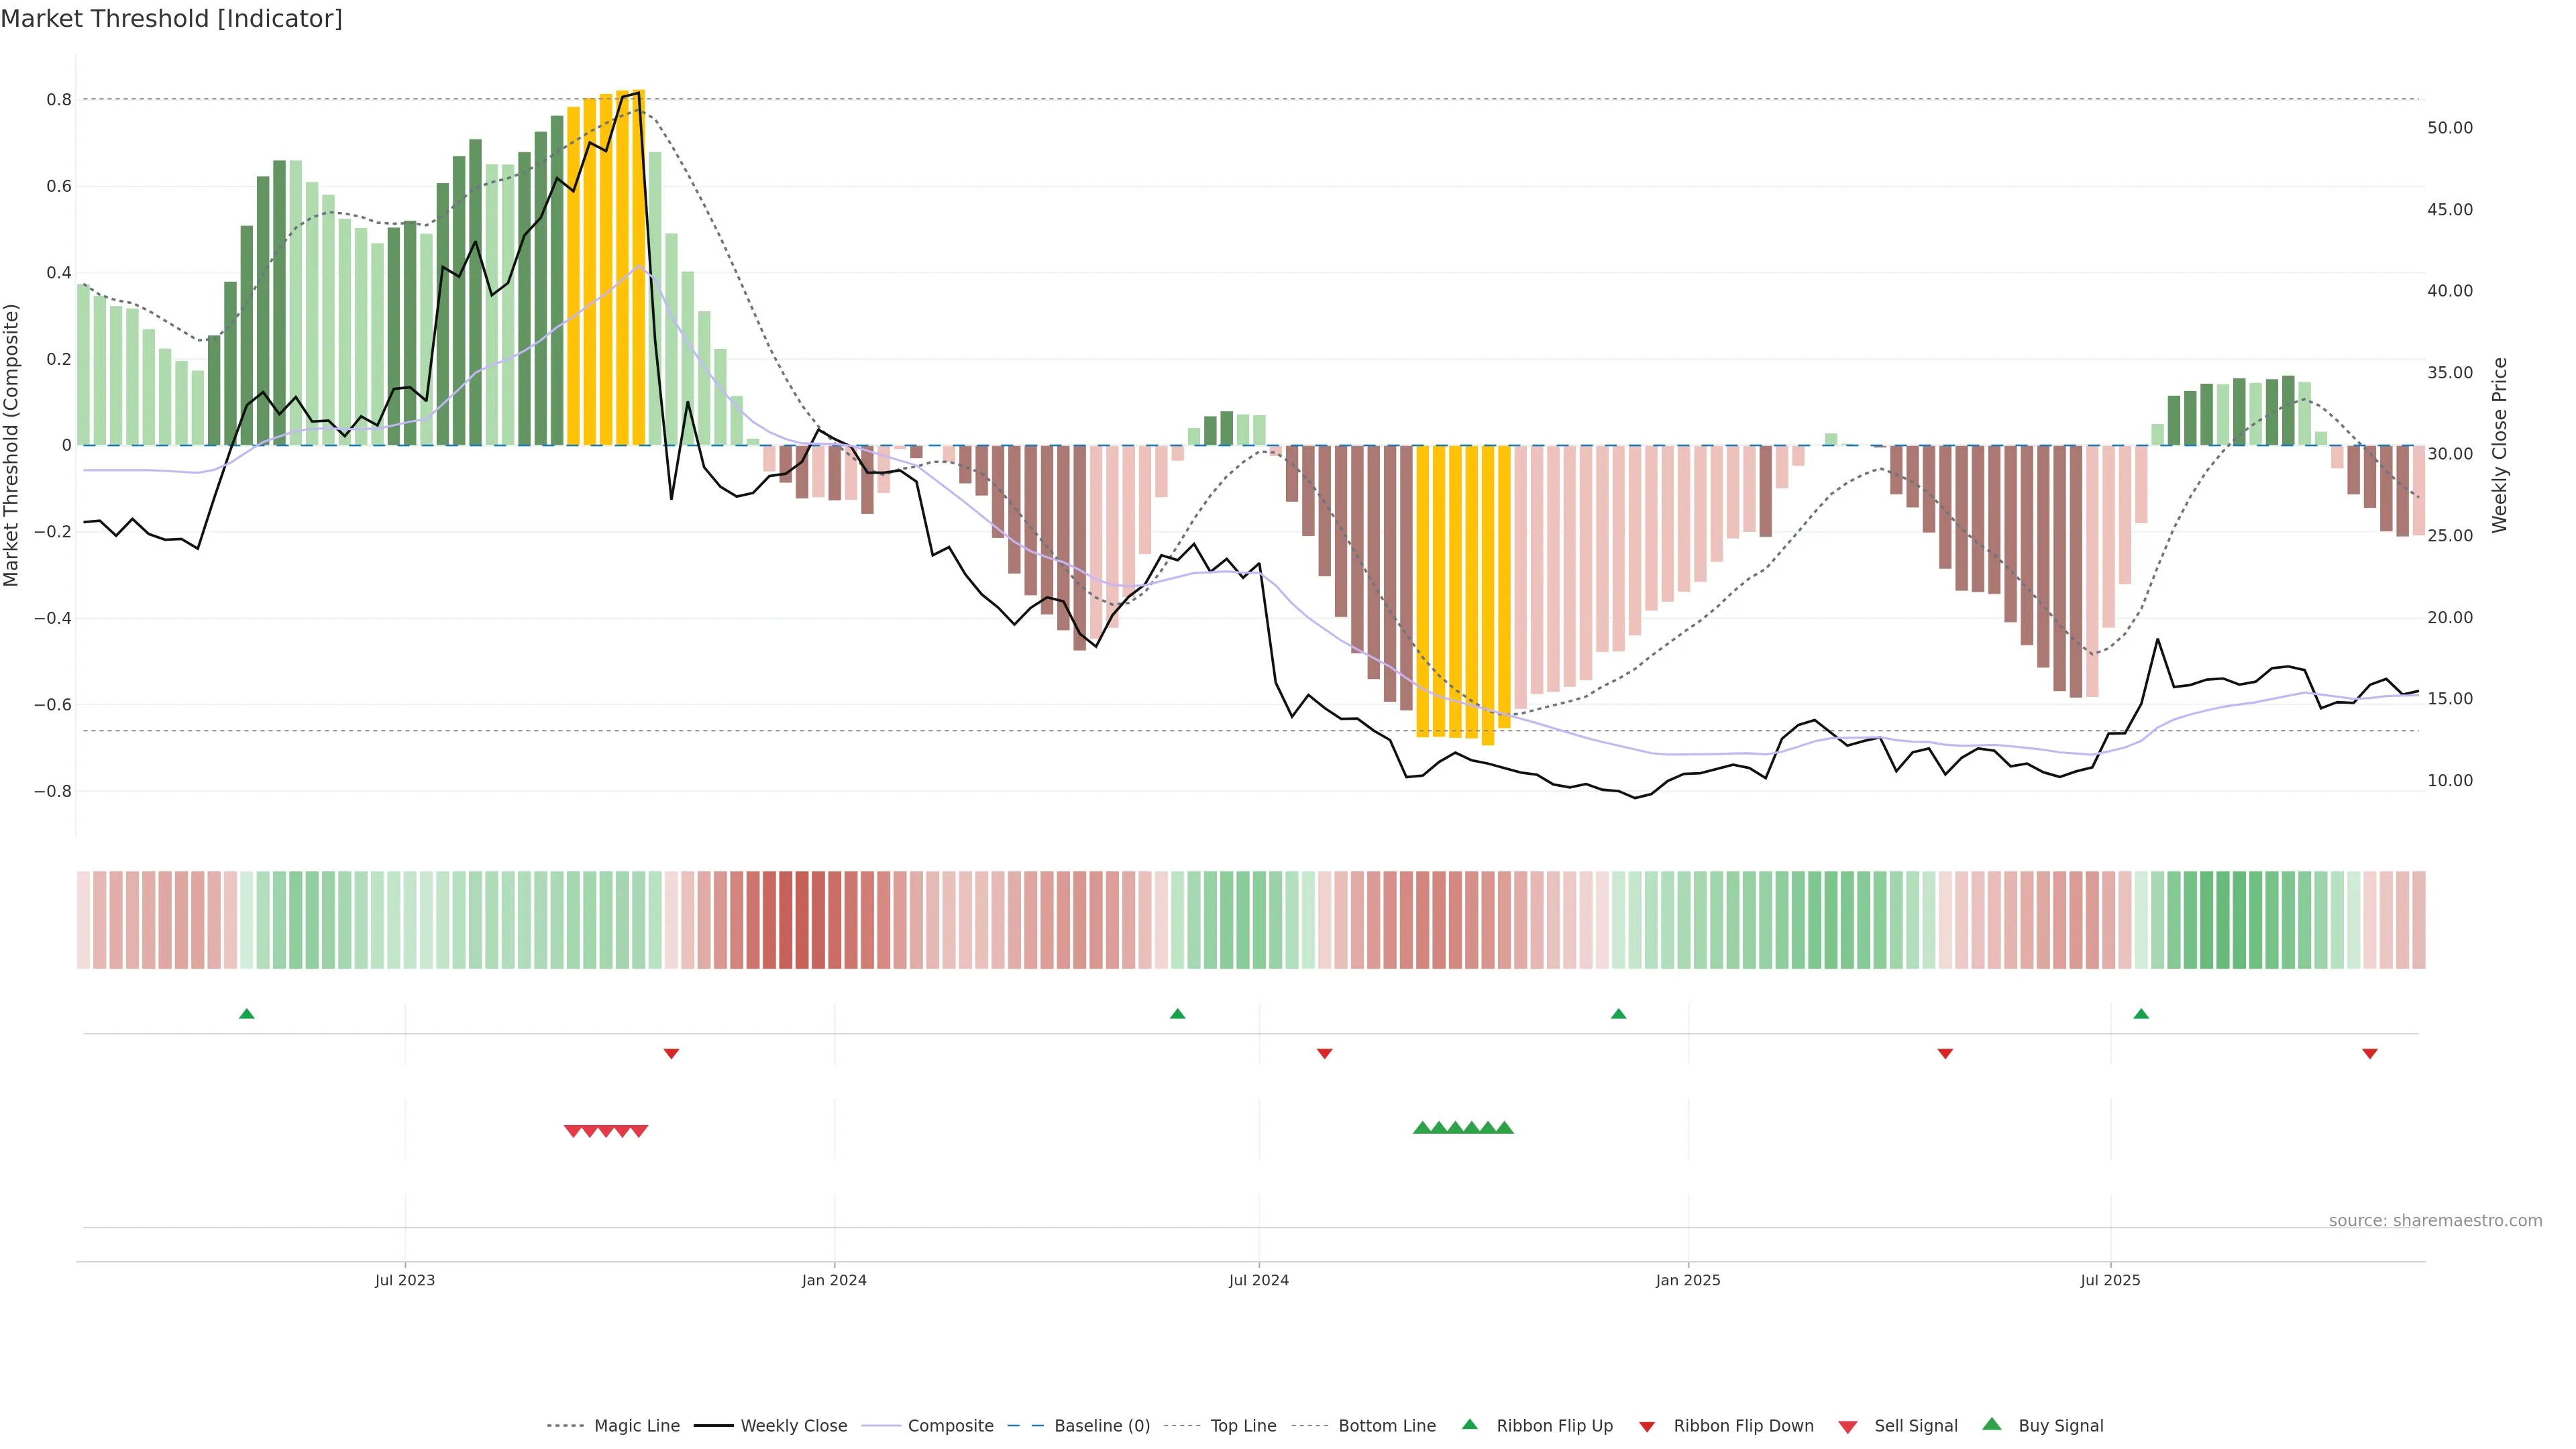Click the source: sharemaestro.com text
The width and height of the screenshot is (2576, 1449).
[x=2435, y=1221]
